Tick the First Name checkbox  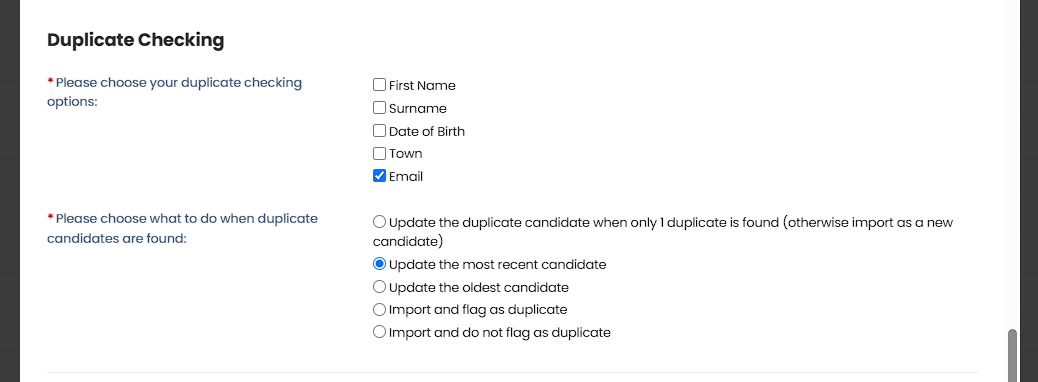point(379,85)
